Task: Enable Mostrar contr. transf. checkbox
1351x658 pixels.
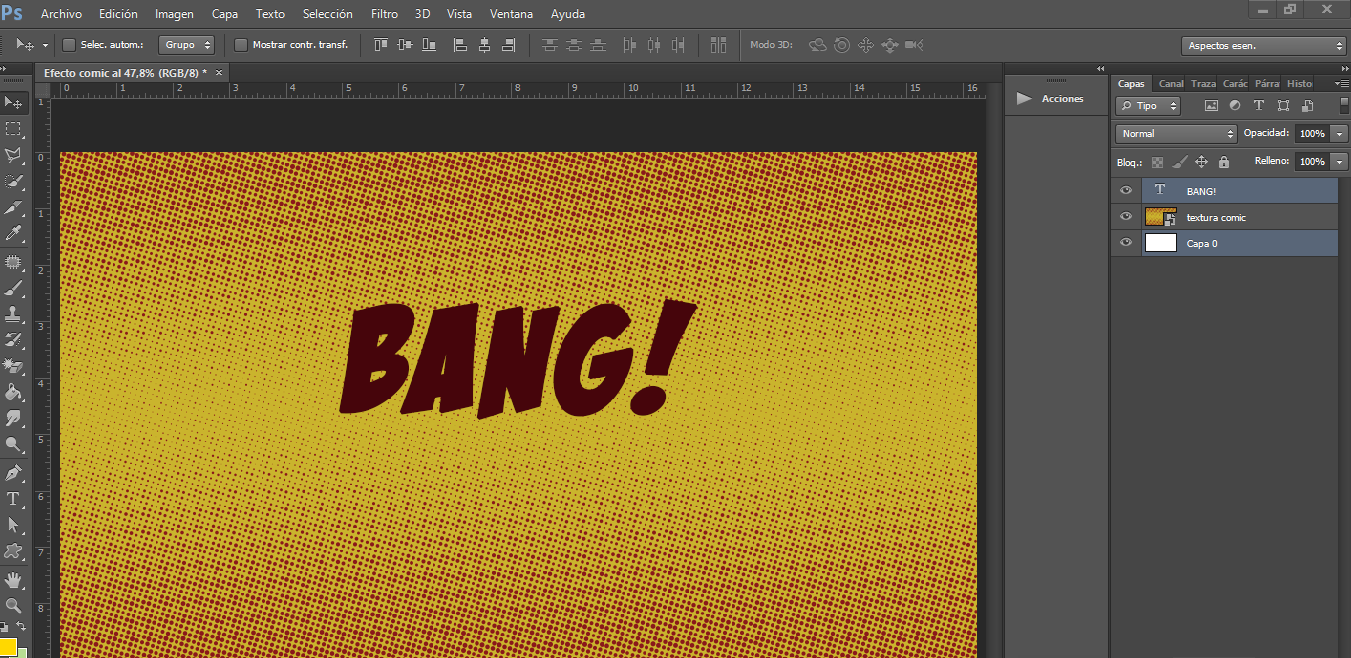Action: point(241,45)
